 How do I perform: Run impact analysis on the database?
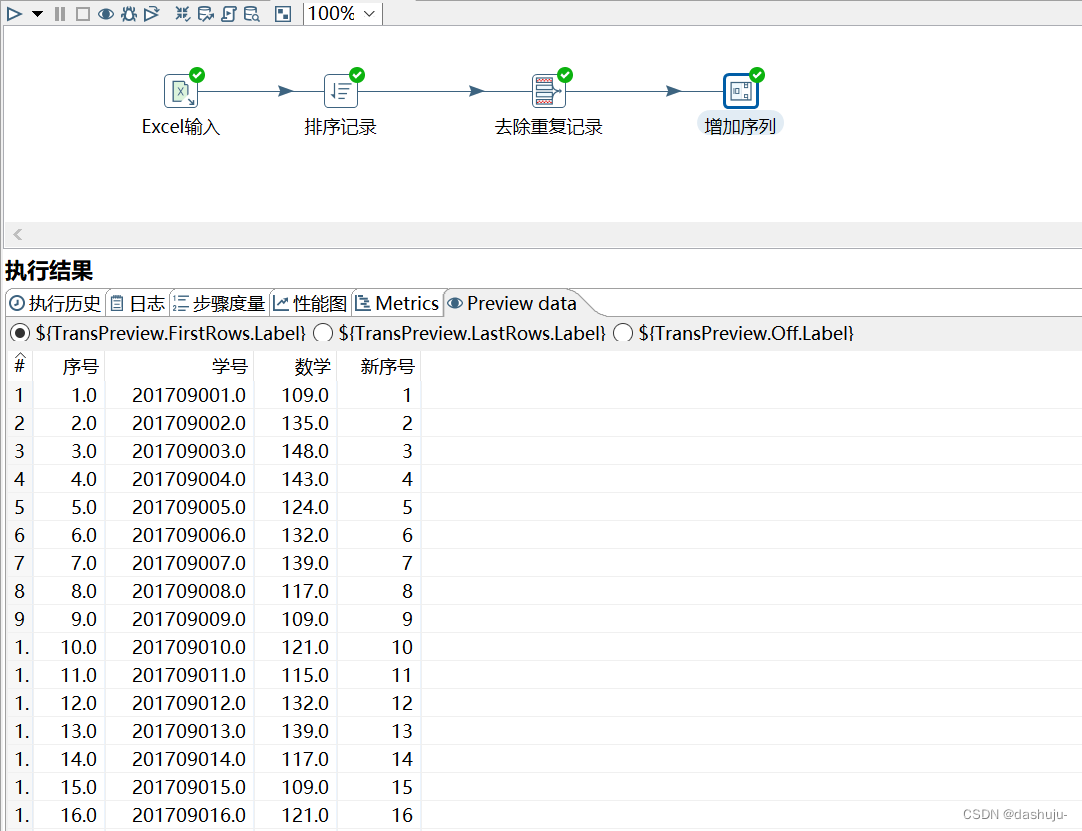pos(205,13)
